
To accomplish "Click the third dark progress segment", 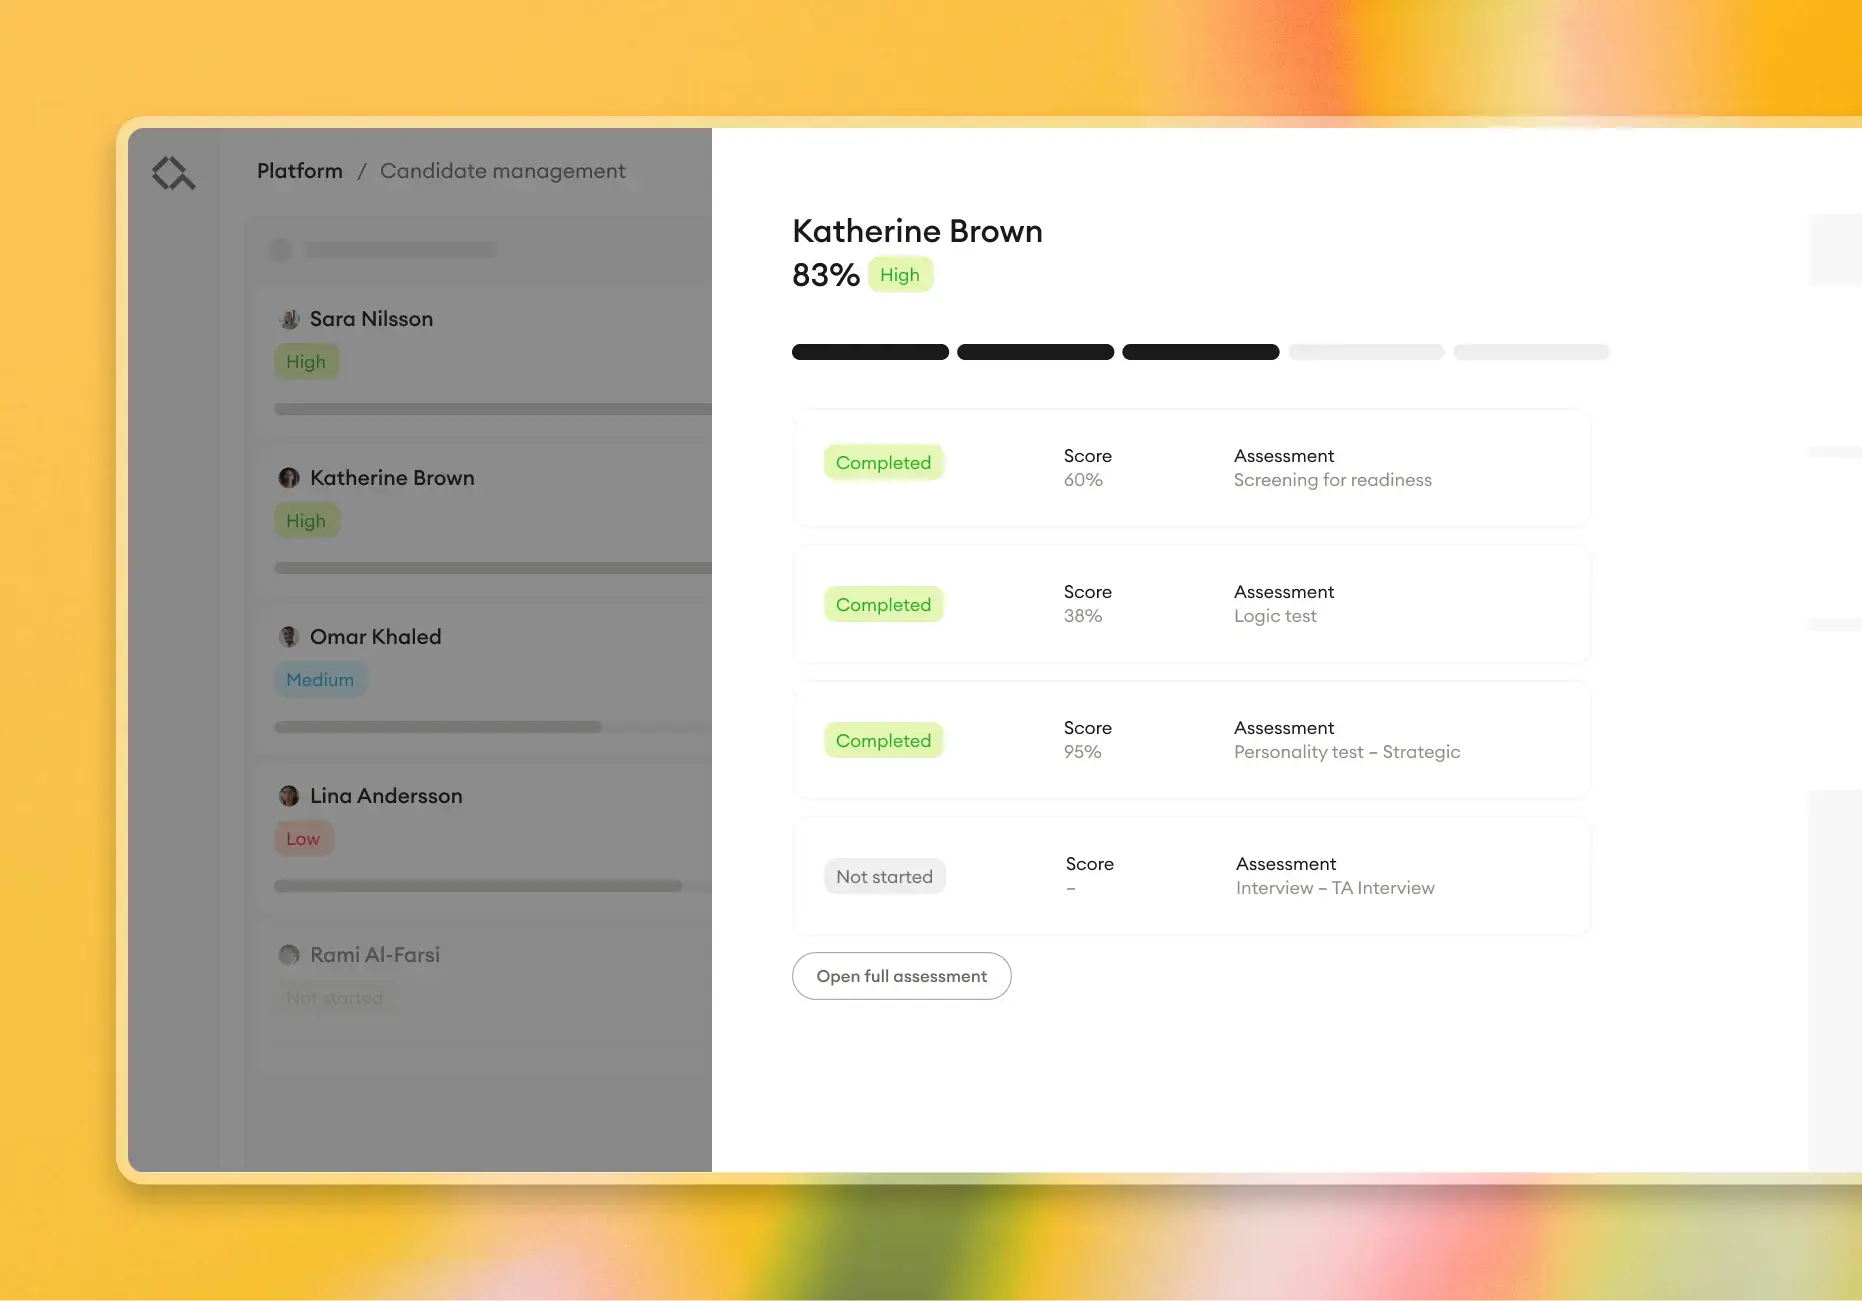I will 1200,352.
